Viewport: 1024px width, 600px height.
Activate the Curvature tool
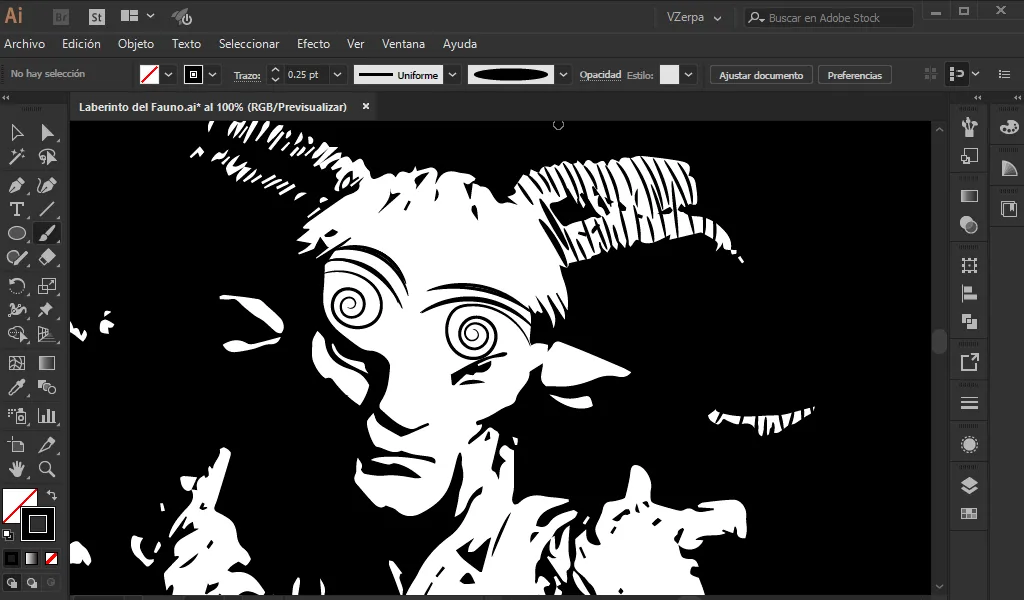coord(47,185)
